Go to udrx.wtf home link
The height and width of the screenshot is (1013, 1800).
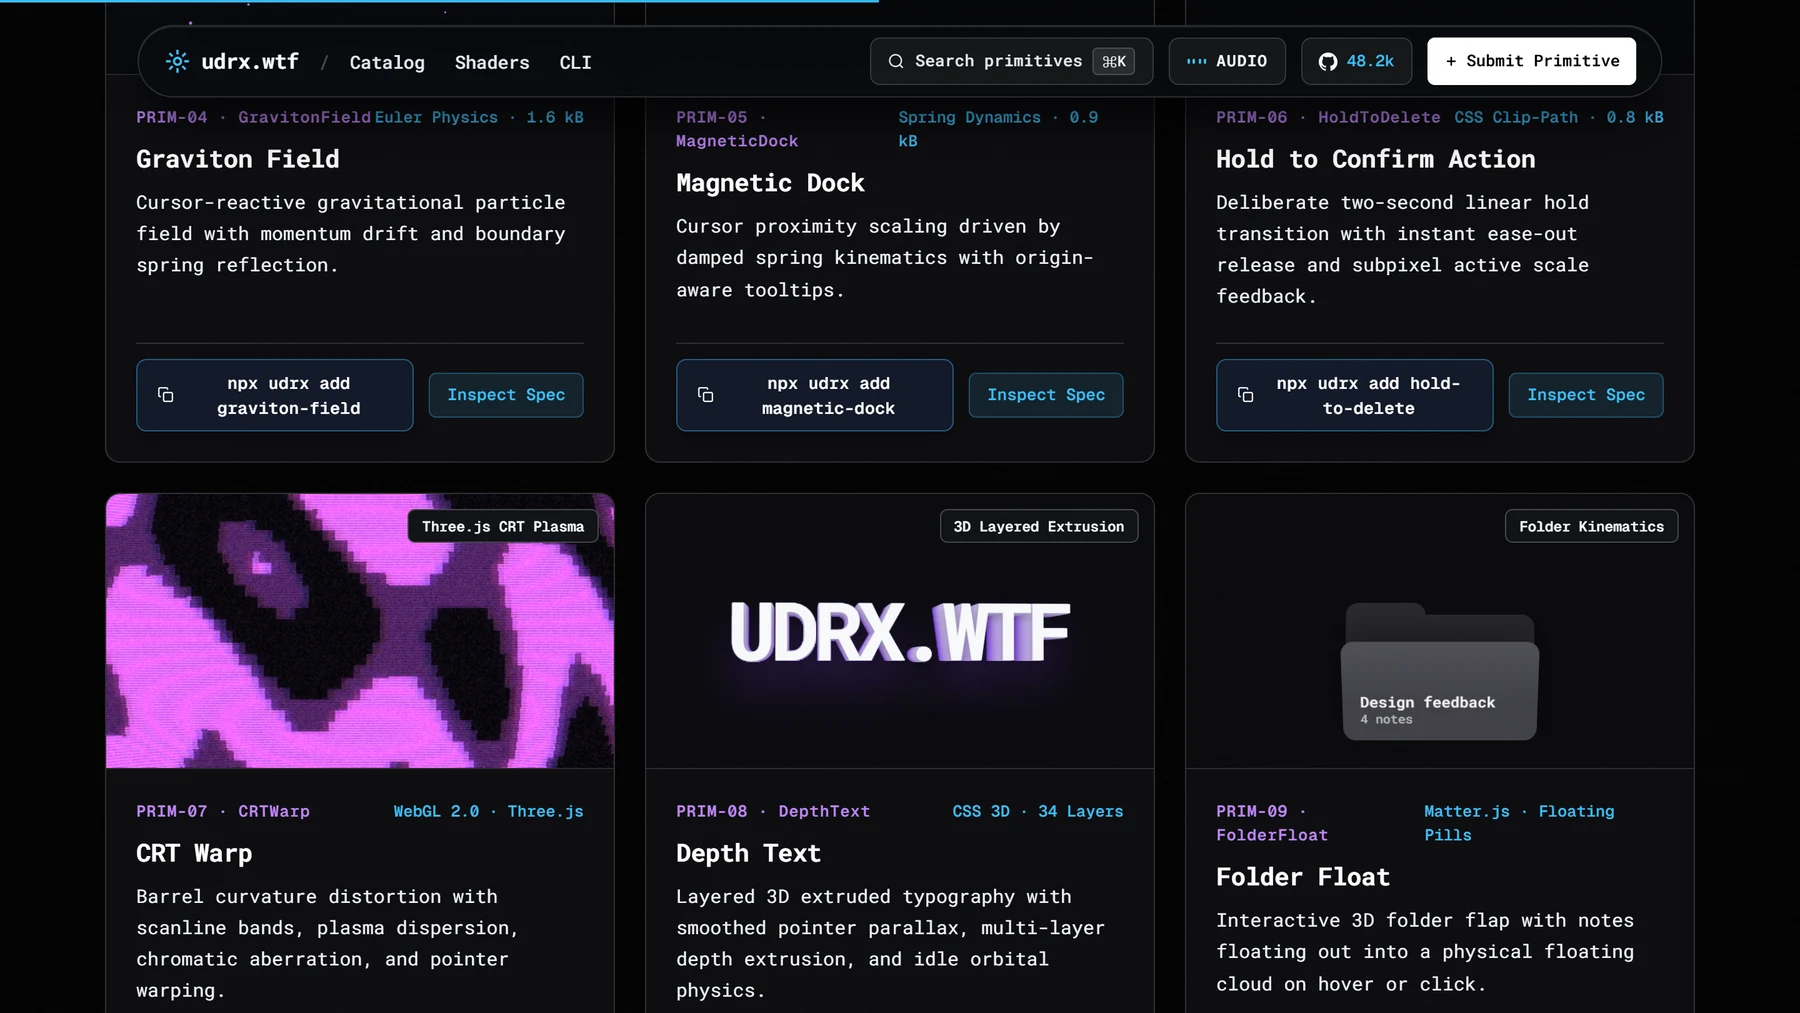(232, 61)
